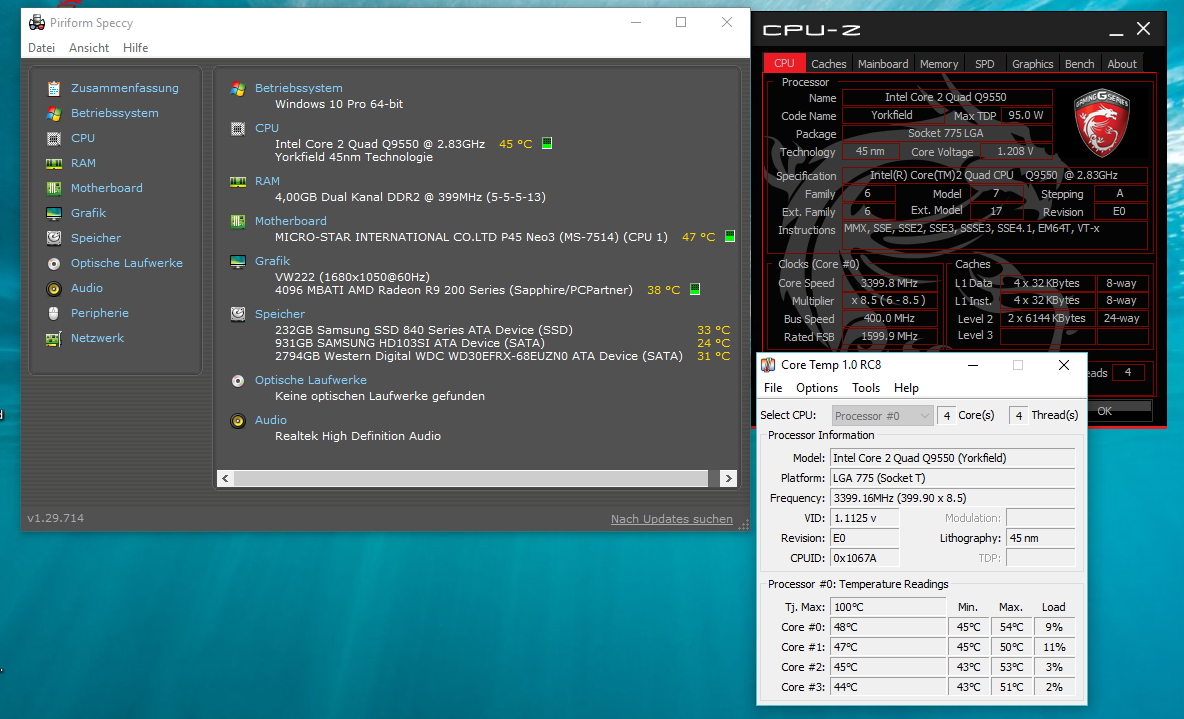1184x719 pixels.
Task: Click the Realtek High Definition Audio entry
Action: click(358, 436)
